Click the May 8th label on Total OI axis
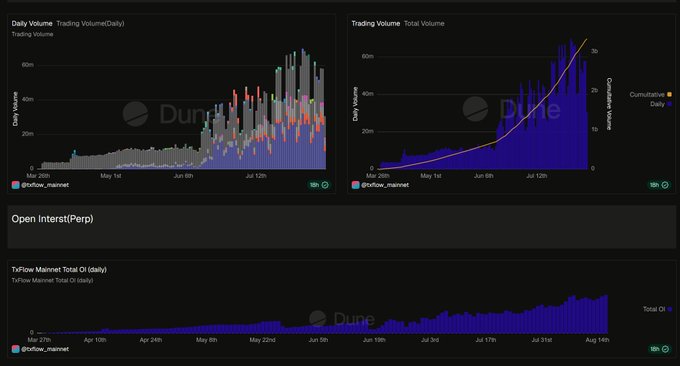This screenshot has height=366, width=680. [x=206, y=340]
